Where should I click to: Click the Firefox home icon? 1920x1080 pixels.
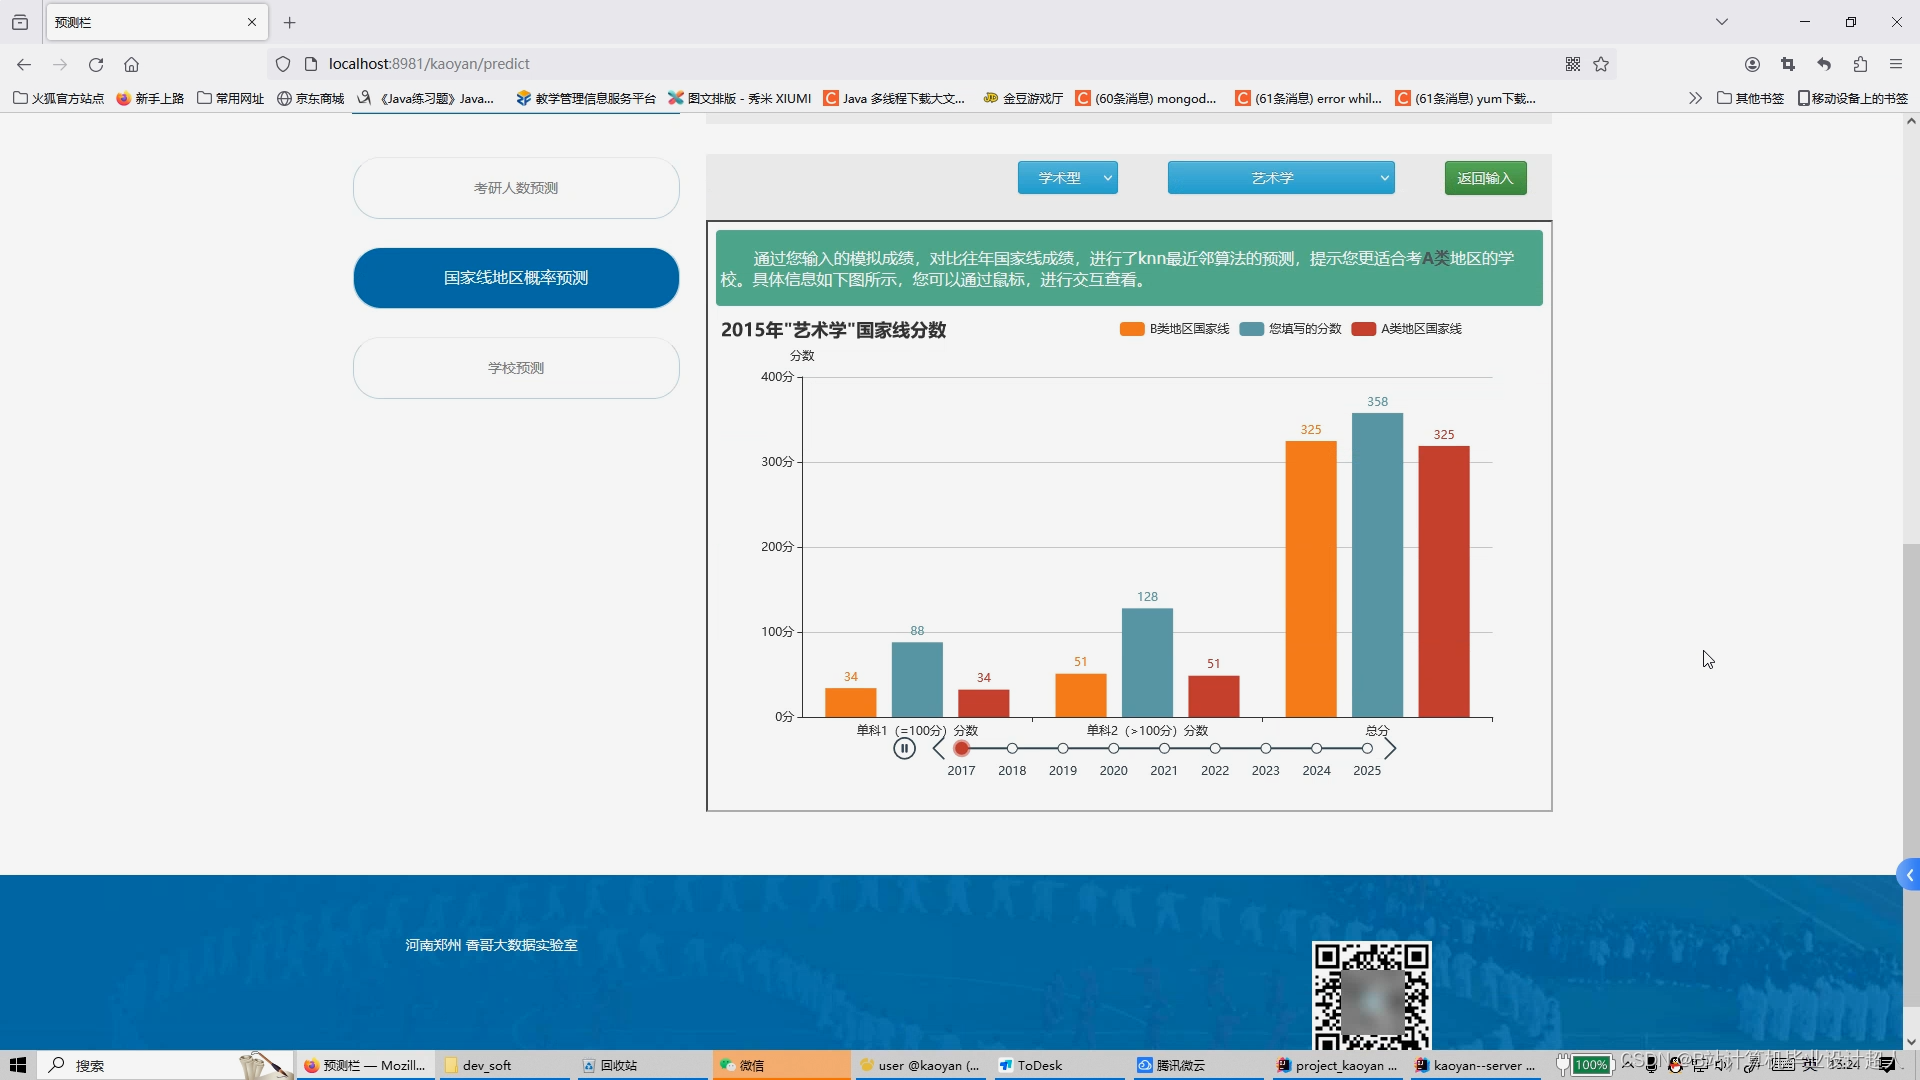[131, 64]
